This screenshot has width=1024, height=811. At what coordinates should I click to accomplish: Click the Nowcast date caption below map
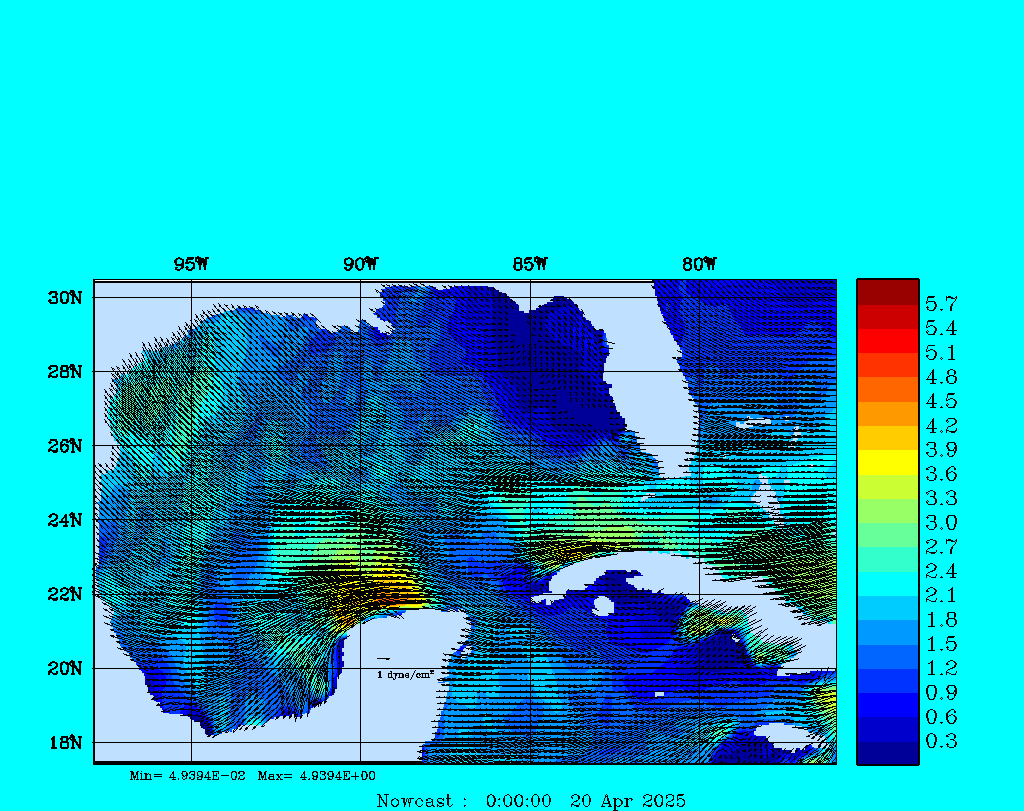(530, 801)
